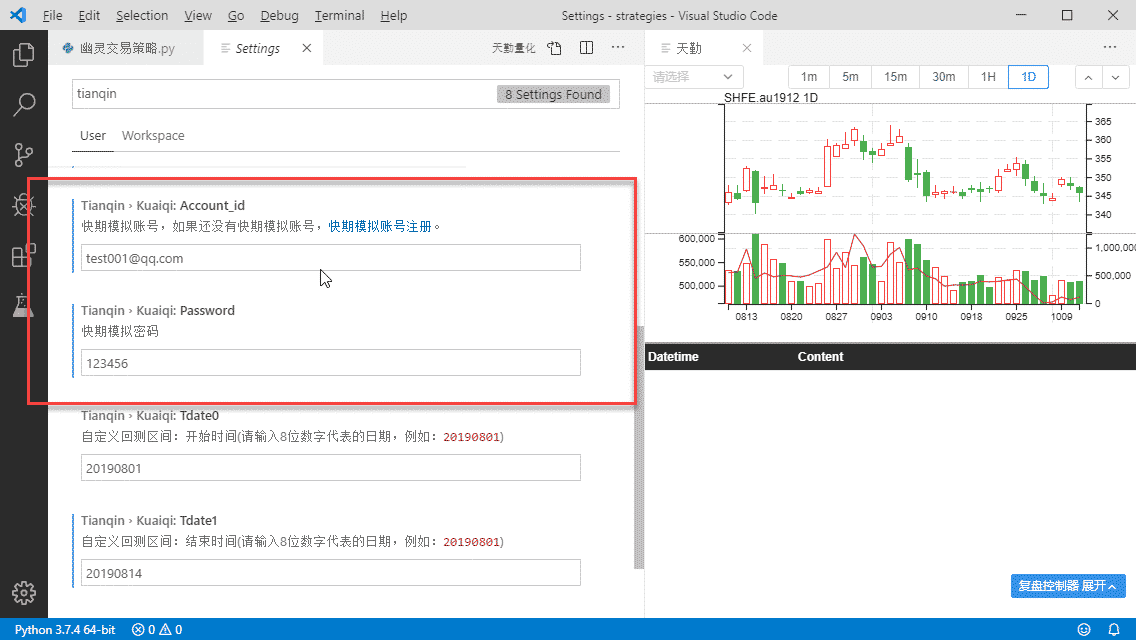Click the Content column header
The height and width of the screenshot is (640, 1136).
(820, 357)
